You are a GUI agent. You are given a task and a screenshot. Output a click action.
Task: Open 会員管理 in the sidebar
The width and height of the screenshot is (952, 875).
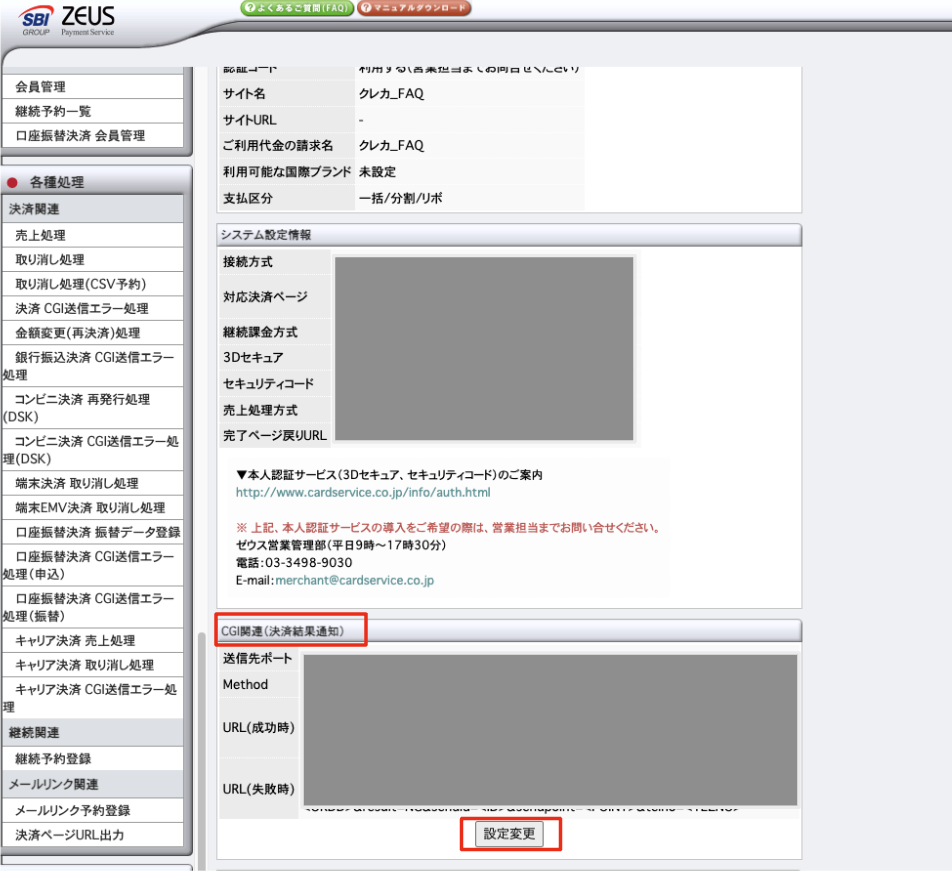click(x=93, y=87)
